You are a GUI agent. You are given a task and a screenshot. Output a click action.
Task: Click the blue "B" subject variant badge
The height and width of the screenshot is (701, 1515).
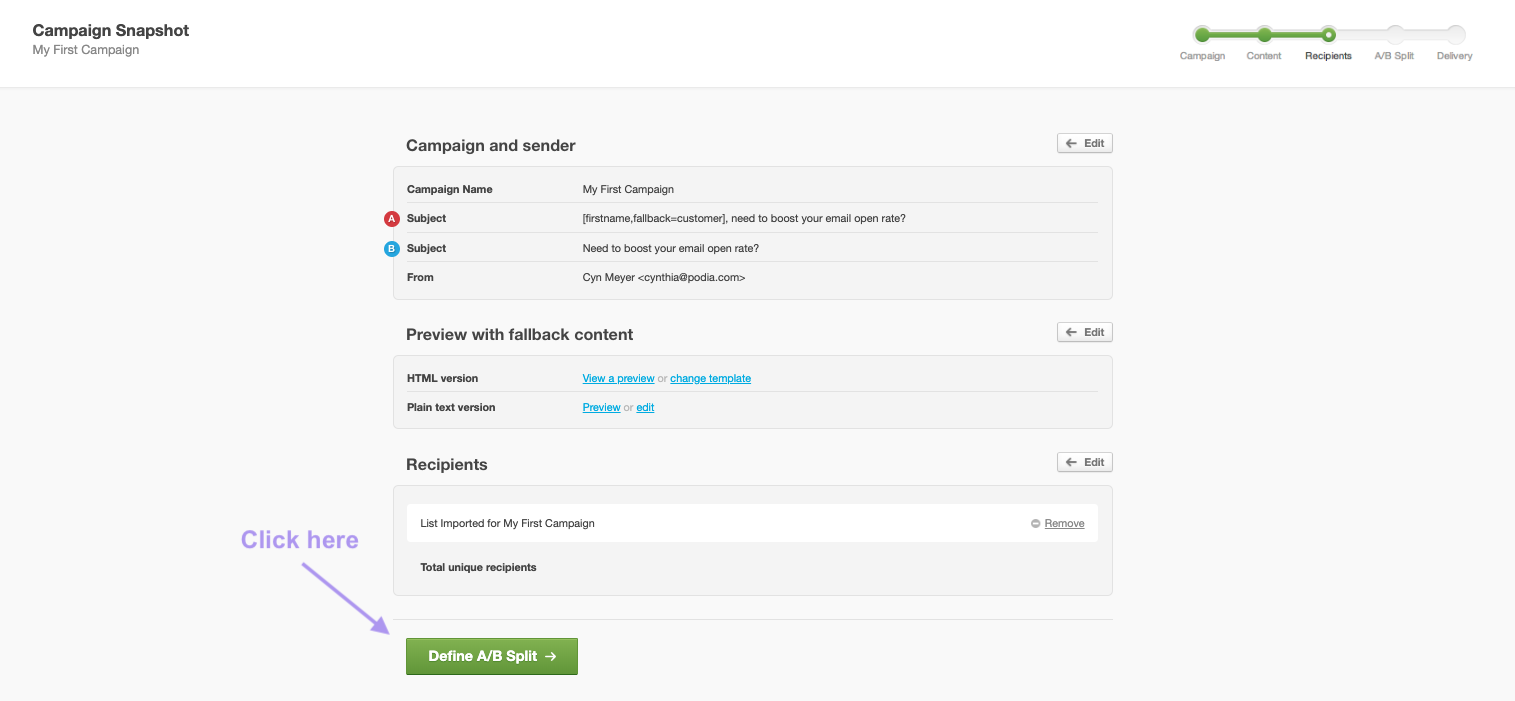coord(391,248)
